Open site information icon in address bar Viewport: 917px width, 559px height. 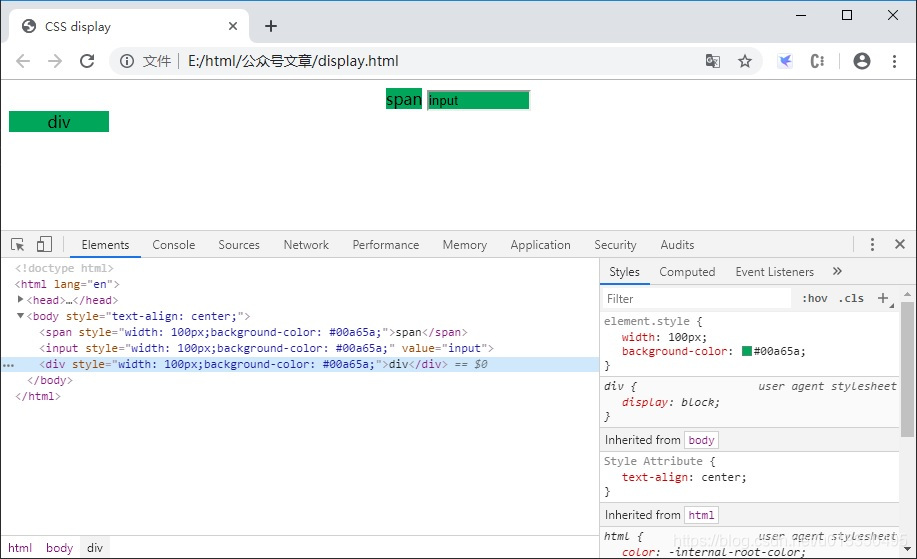click(x=127, y=61)
